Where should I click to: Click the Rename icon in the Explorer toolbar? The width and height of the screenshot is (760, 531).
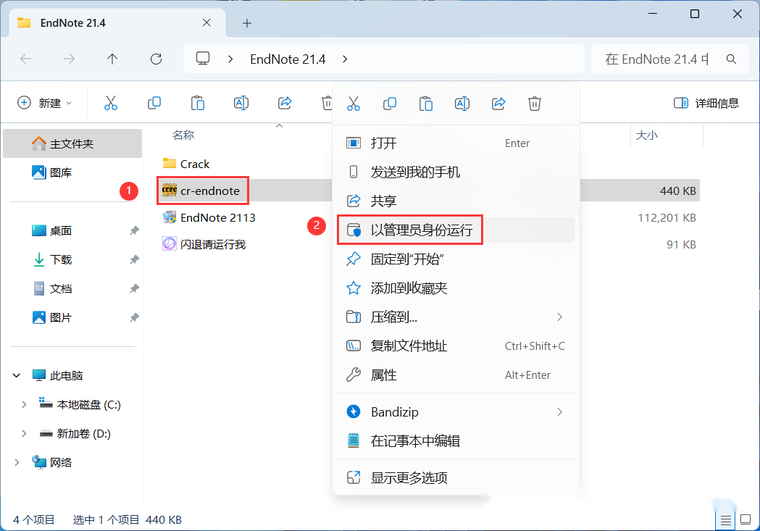[x=241, y=103]
